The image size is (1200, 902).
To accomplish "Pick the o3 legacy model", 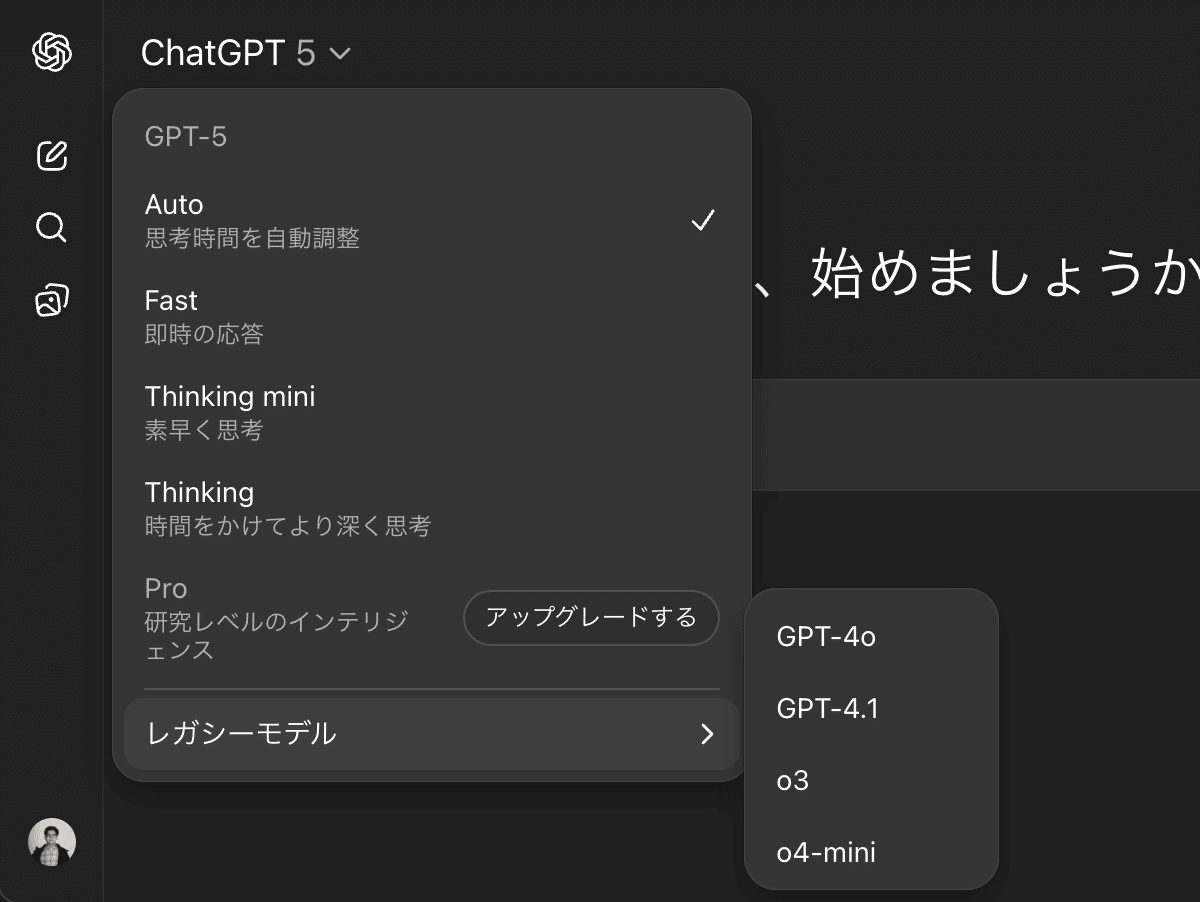I will (793, 780).
